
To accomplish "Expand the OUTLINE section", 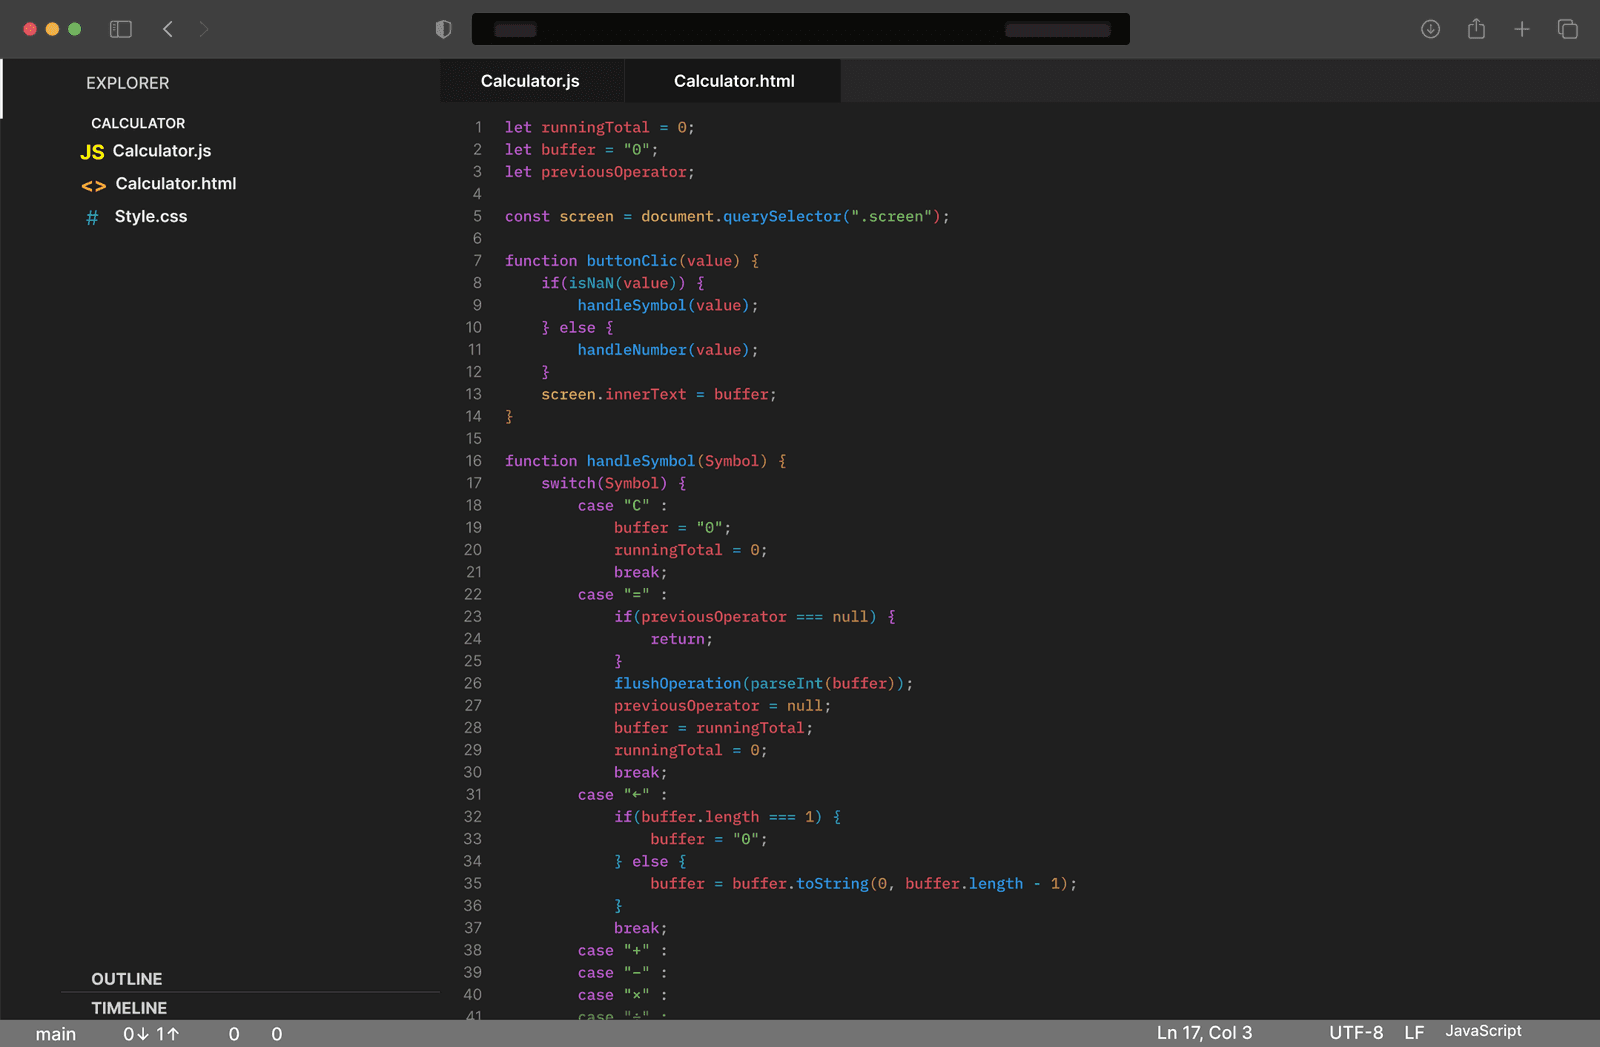I will pos(127,979).
